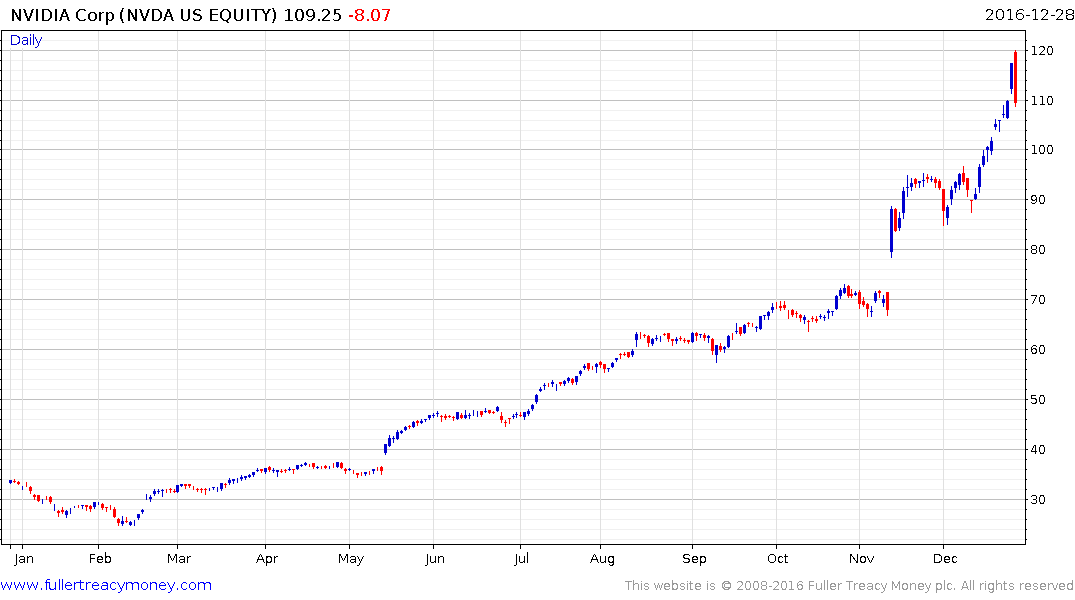Image resolution: width=1075 pixels, height=600 pixels.
Task: Select the Oct x-axis label
Action: [778, 559]
